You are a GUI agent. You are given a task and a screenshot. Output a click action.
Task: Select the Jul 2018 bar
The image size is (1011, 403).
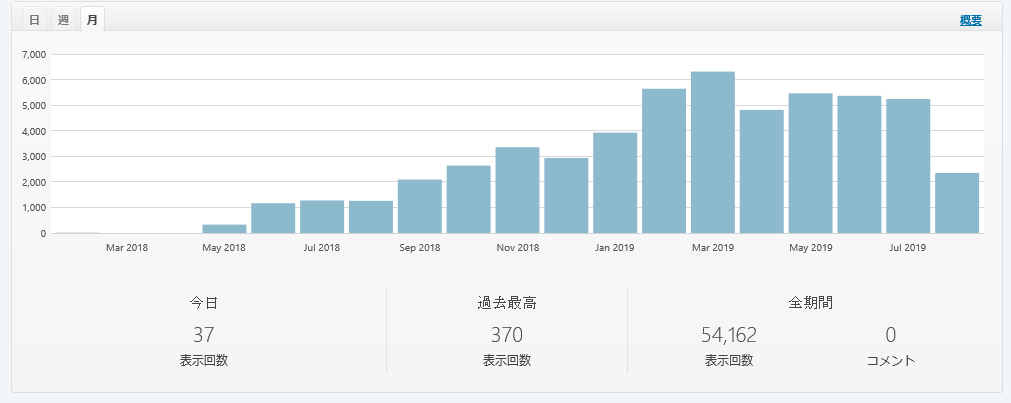click(322, 217)
